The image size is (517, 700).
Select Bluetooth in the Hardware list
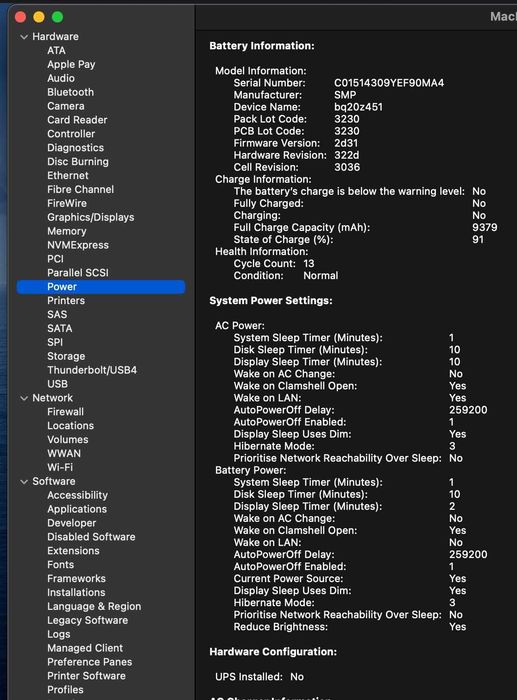pyautogui.click(x=71, y=92)
